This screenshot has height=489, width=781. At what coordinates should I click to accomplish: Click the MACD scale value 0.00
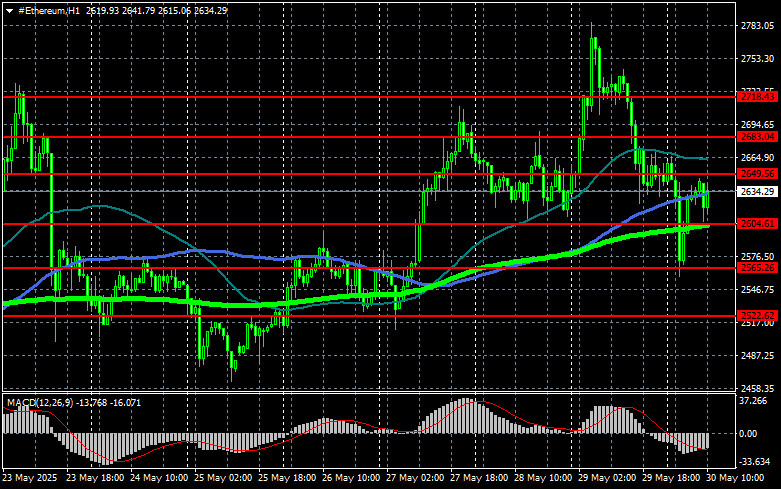coord(748,434)
